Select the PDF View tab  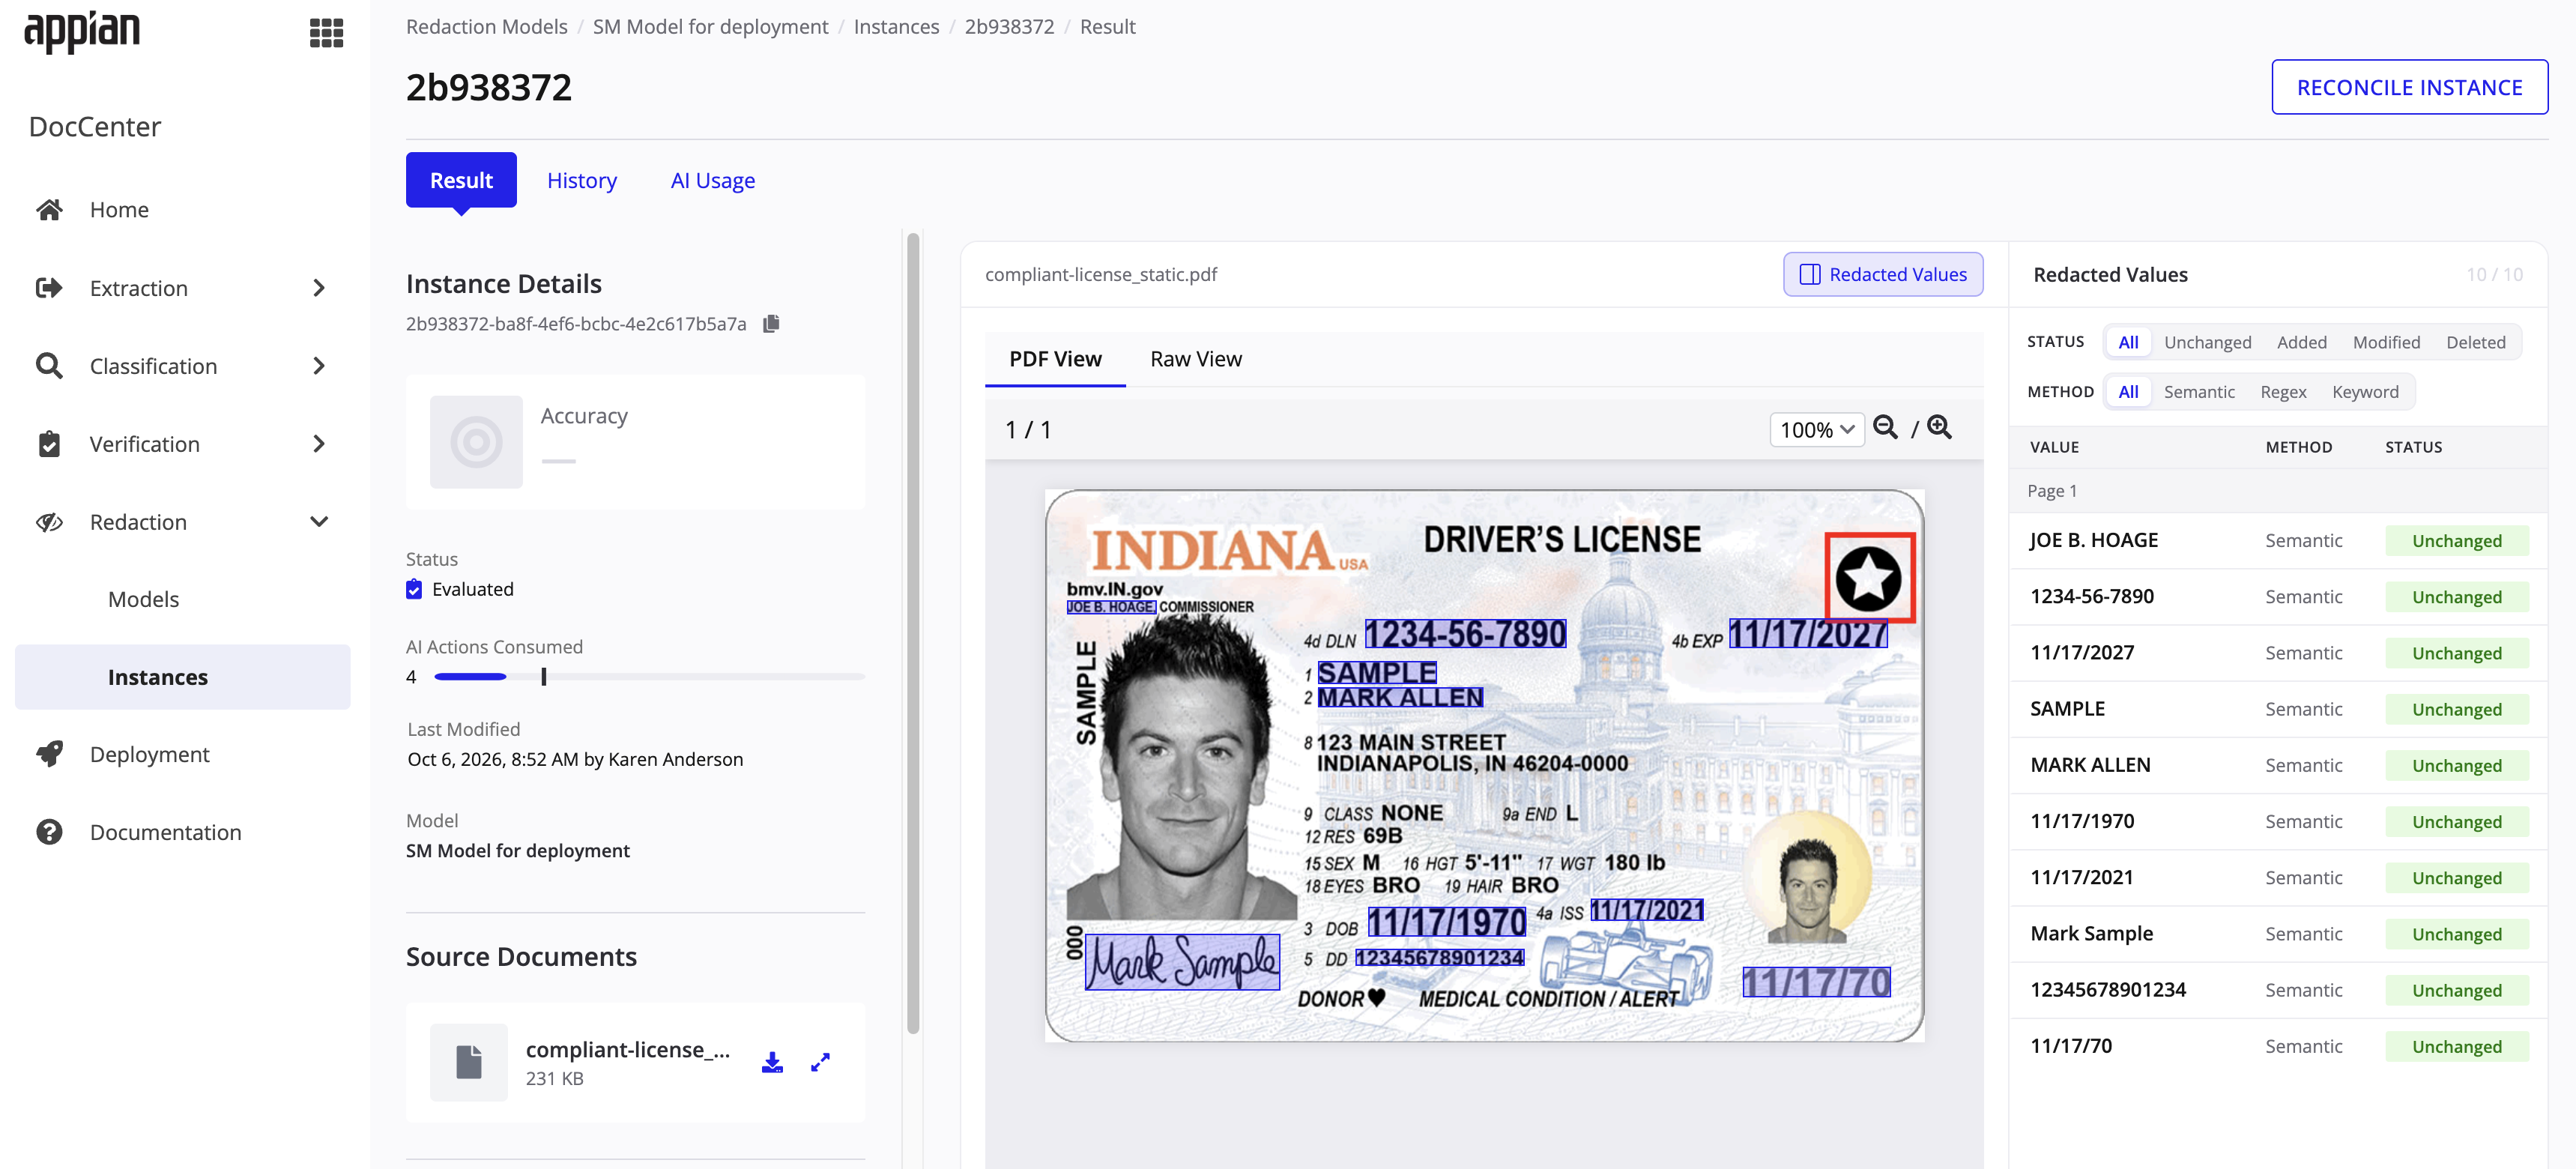1054,359
